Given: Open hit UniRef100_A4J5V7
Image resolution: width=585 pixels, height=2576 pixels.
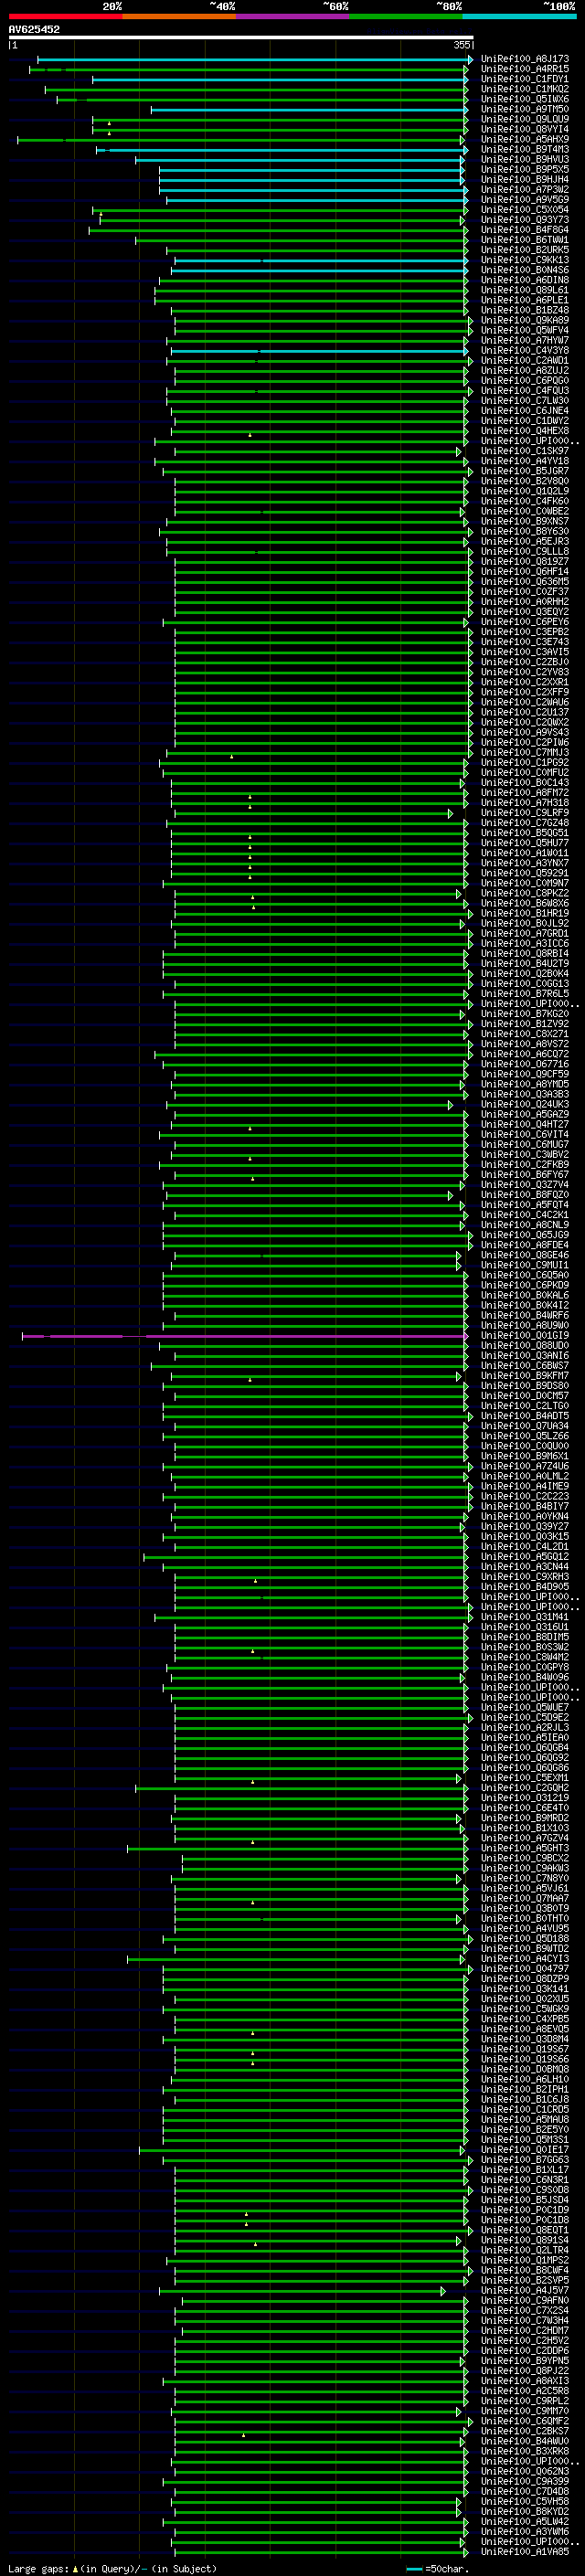Looking at the screenshot, I should 524,2290.
